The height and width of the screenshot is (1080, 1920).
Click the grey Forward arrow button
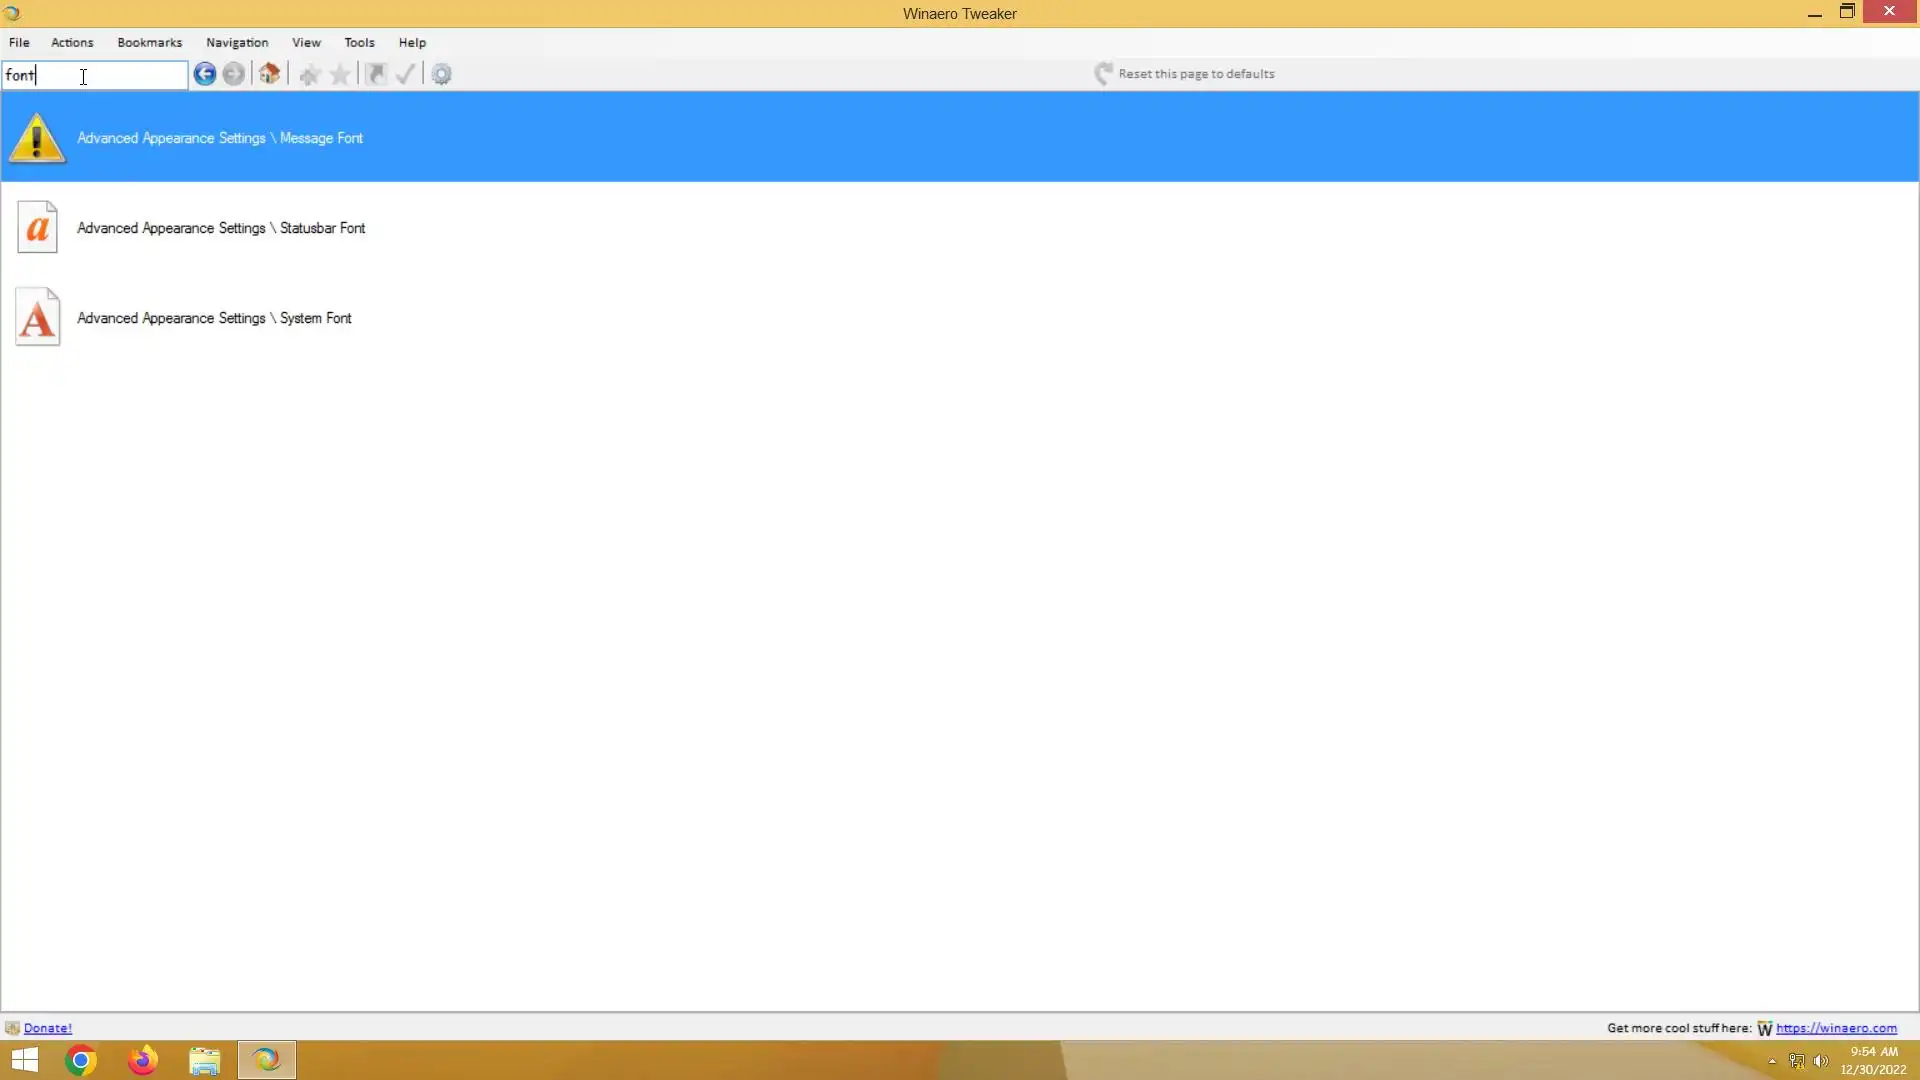pos(234,74)
